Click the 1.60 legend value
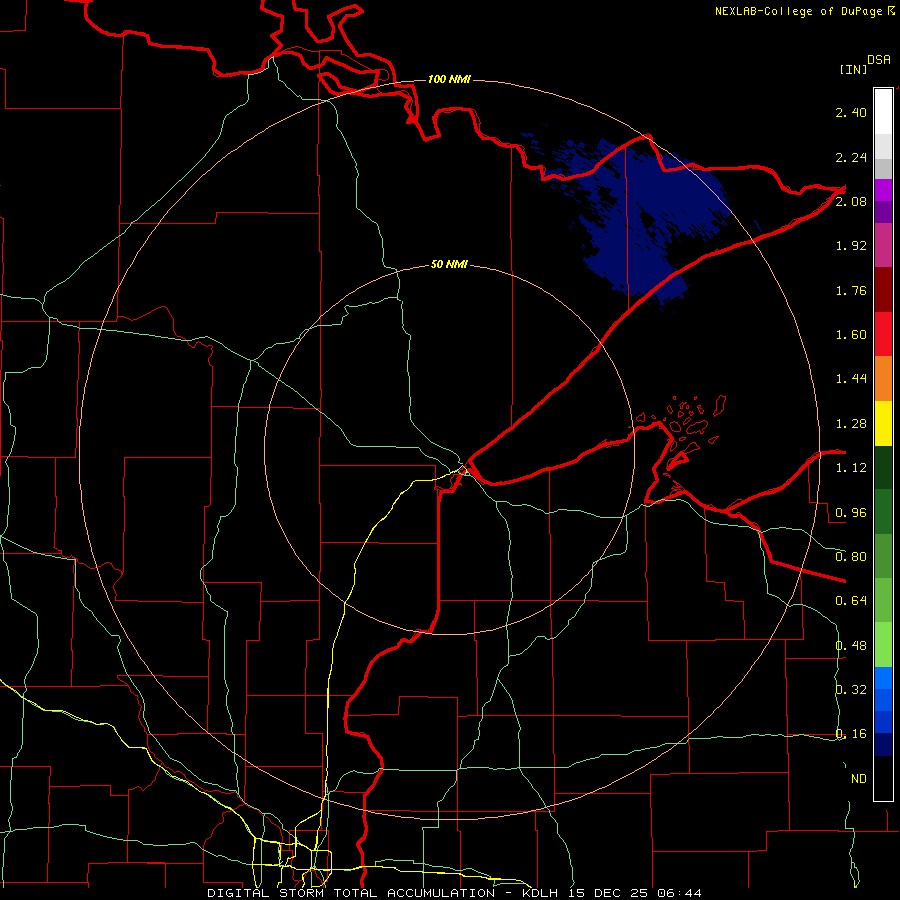Image resolution: width=900 pixels, height=900 pixels. (851, 335)
